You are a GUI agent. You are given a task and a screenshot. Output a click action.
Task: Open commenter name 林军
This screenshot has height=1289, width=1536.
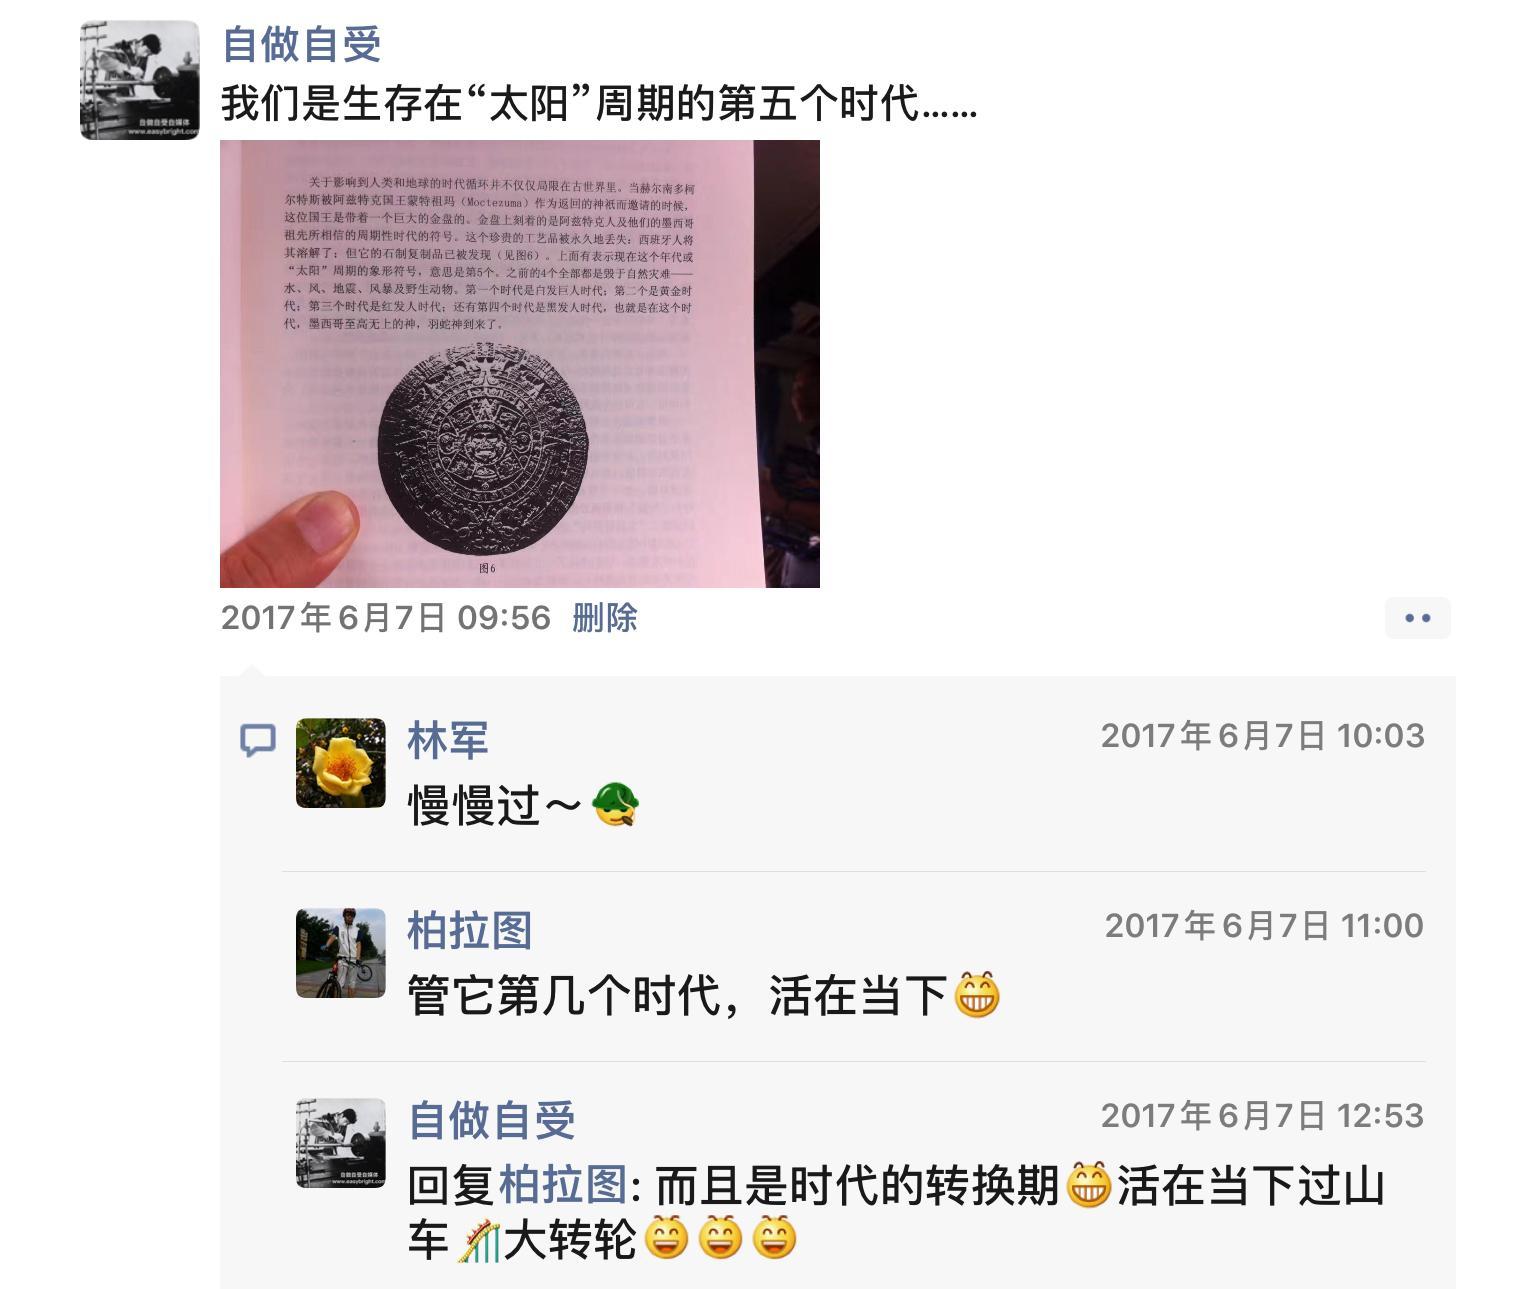pyautogui.click(x=448, y=740)
